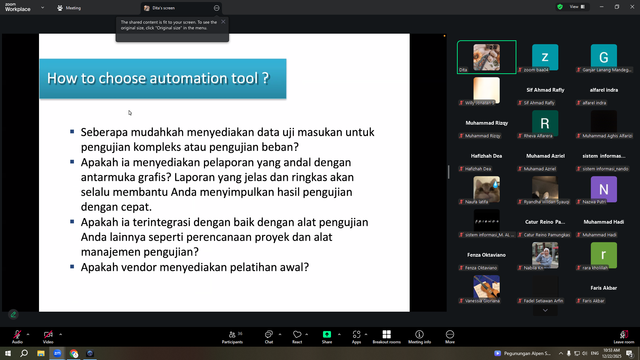This screenshot has height=360, width=640.
Task: Show more participants with down chevron
Action: 545,310
